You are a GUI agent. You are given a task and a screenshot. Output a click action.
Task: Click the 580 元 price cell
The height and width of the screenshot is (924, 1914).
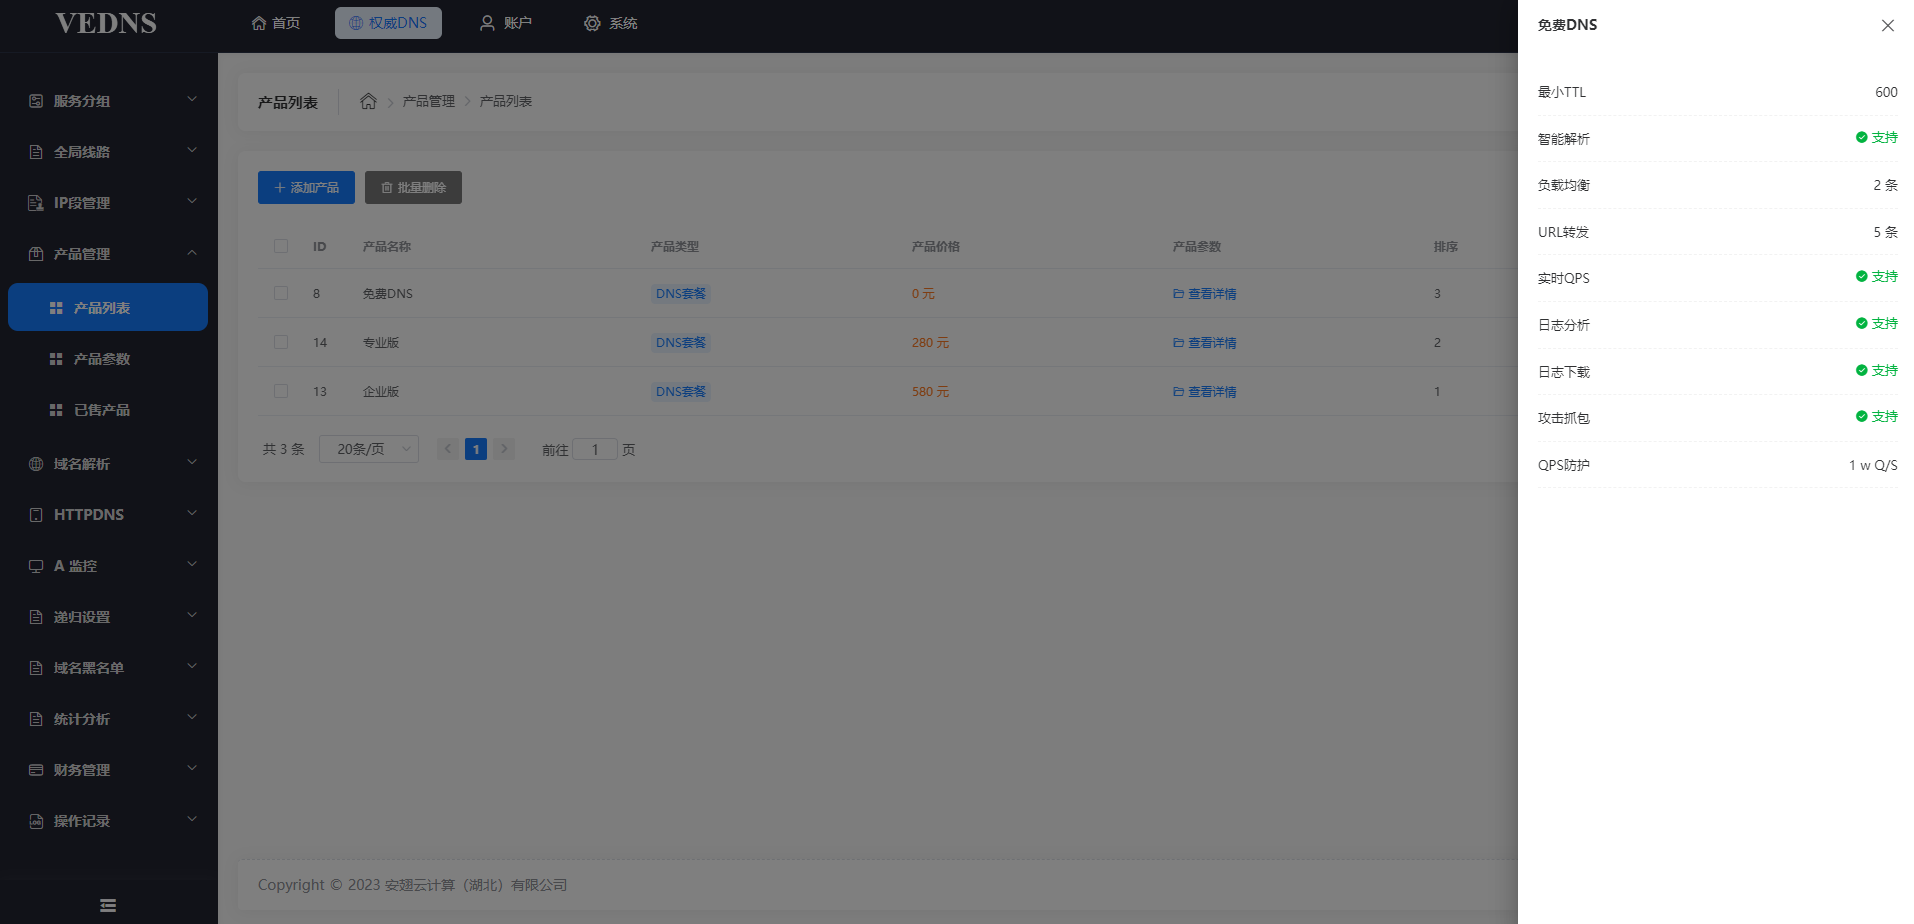point(930,392)
